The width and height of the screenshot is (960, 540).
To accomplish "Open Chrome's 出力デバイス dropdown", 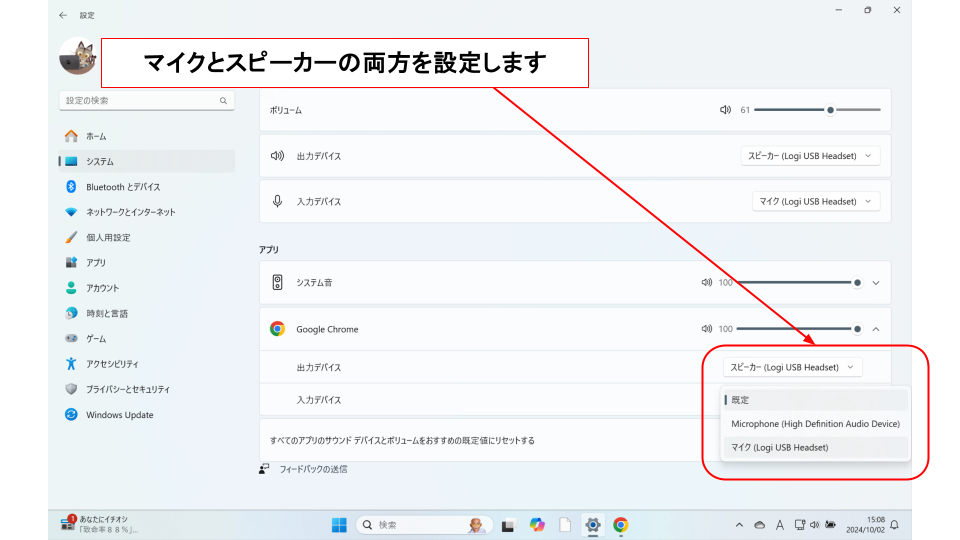I will click(792, 367).
